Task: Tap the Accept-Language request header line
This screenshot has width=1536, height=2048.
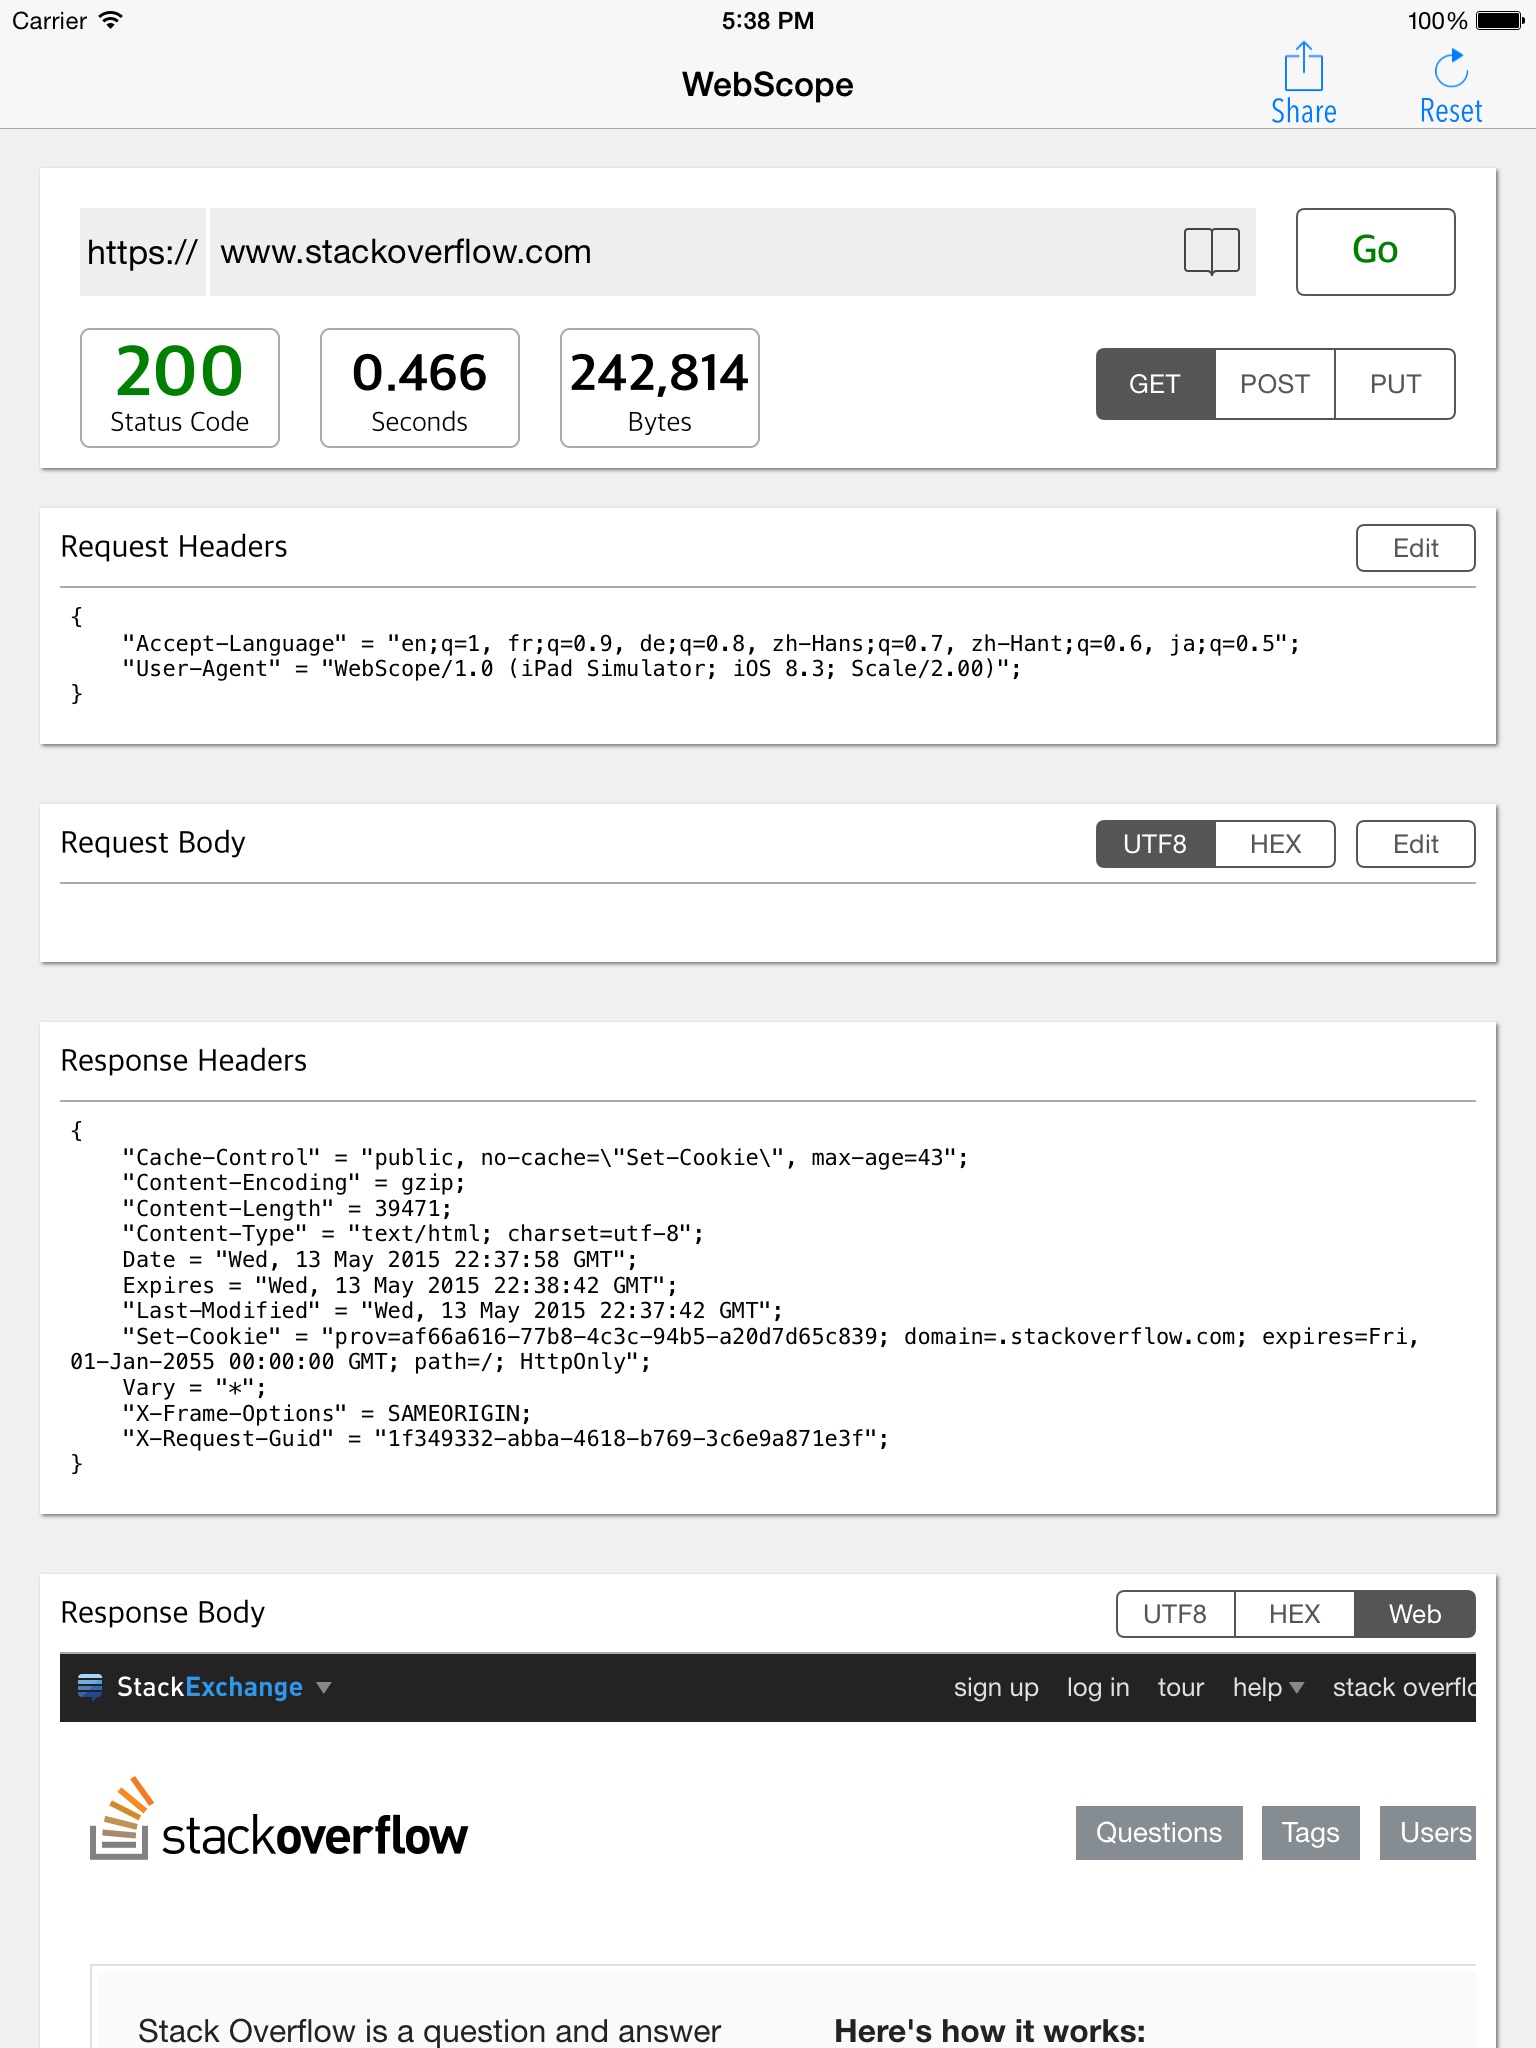Action: click(711, 644)
